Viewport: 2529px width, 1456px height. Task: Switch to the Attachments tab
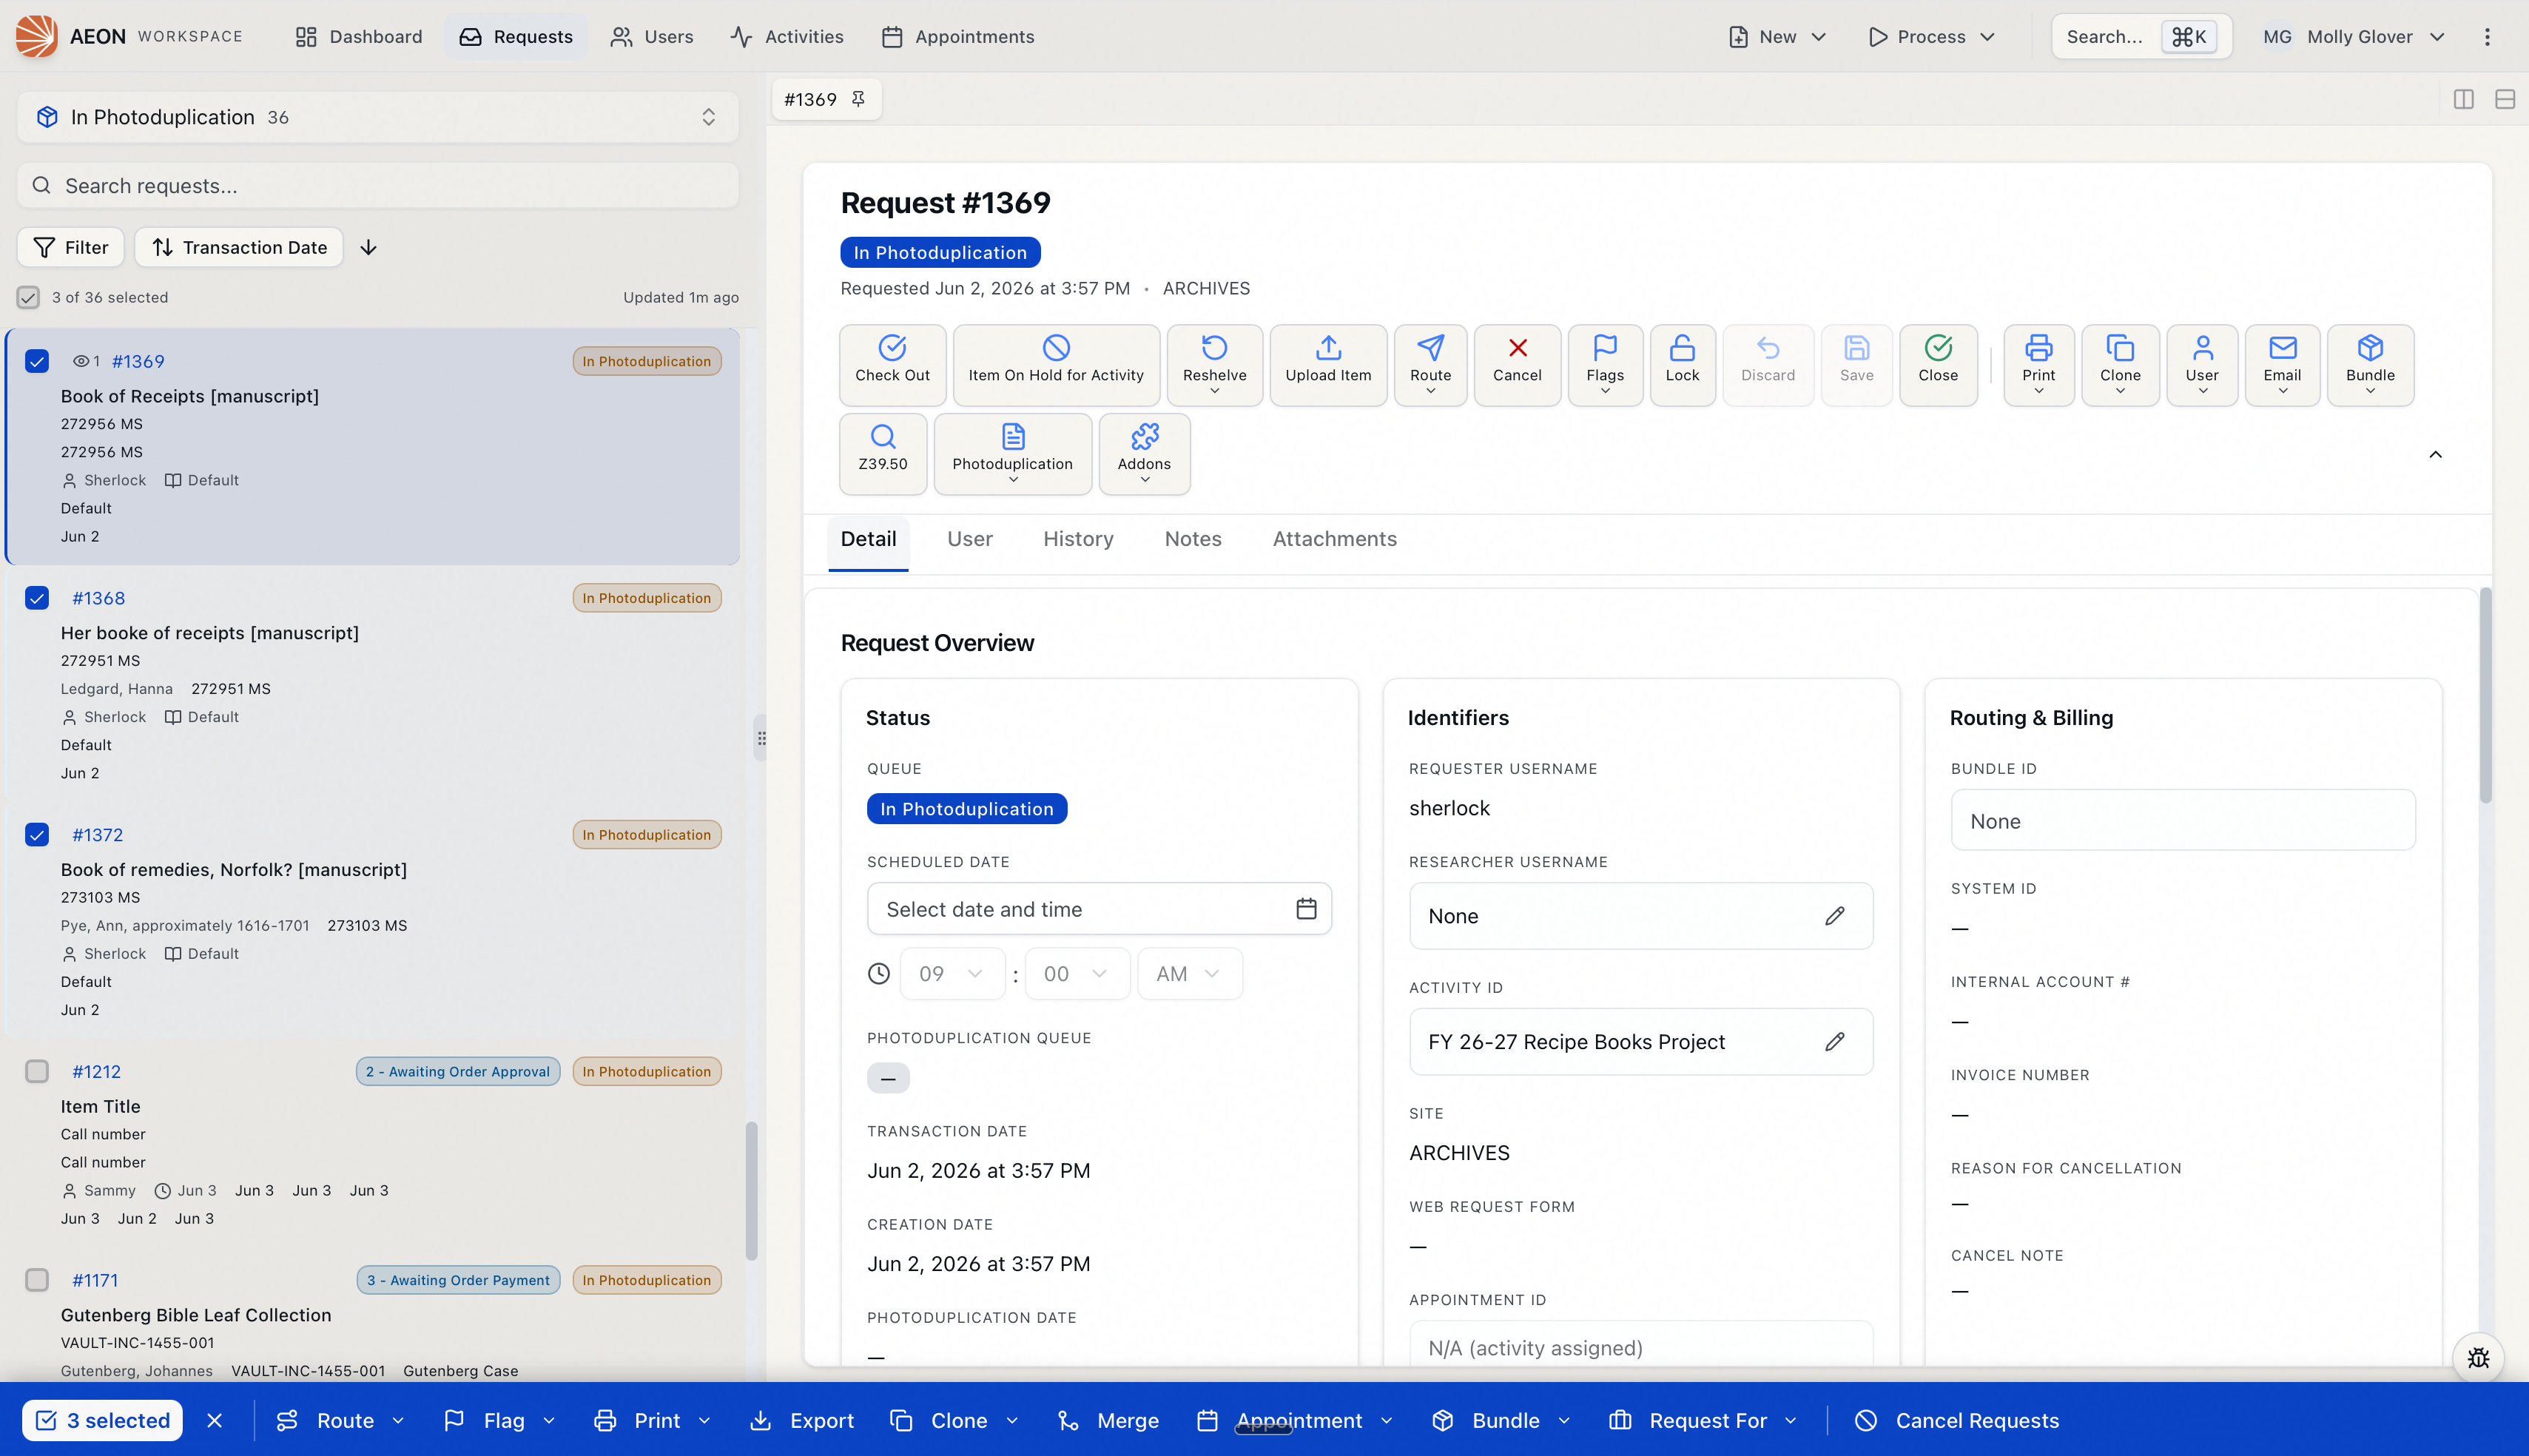1334,539
